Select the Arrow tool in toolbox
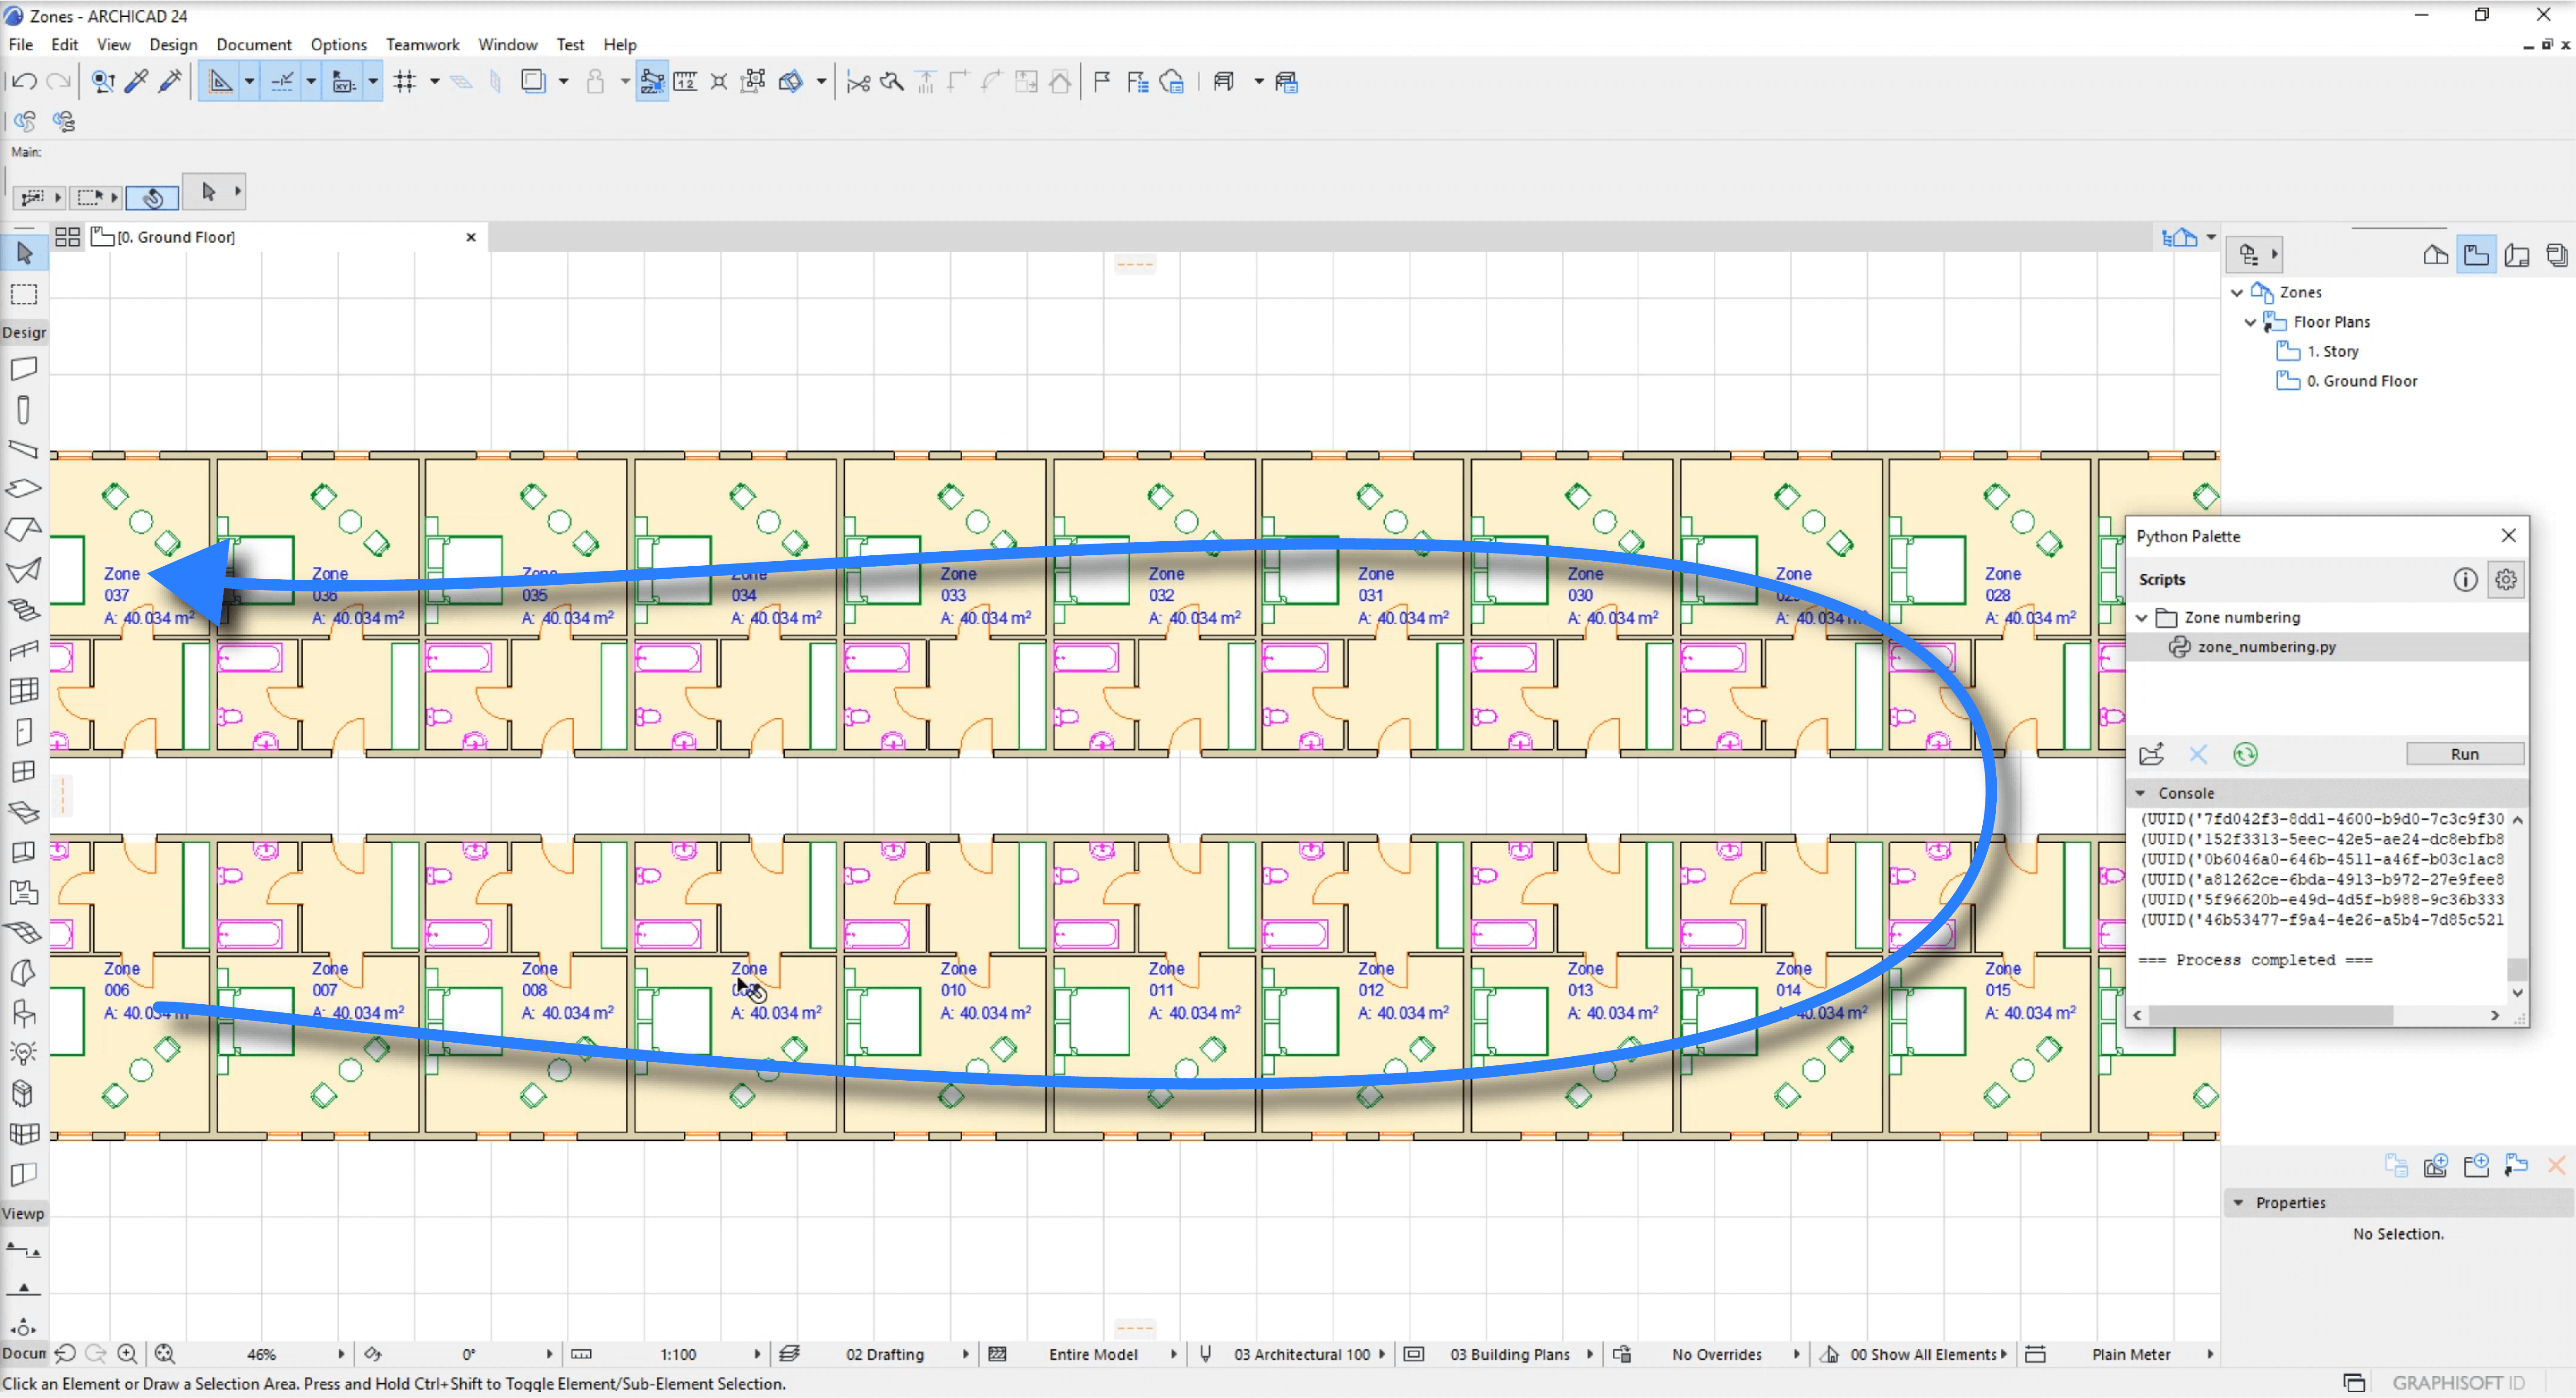 (24, 253)
